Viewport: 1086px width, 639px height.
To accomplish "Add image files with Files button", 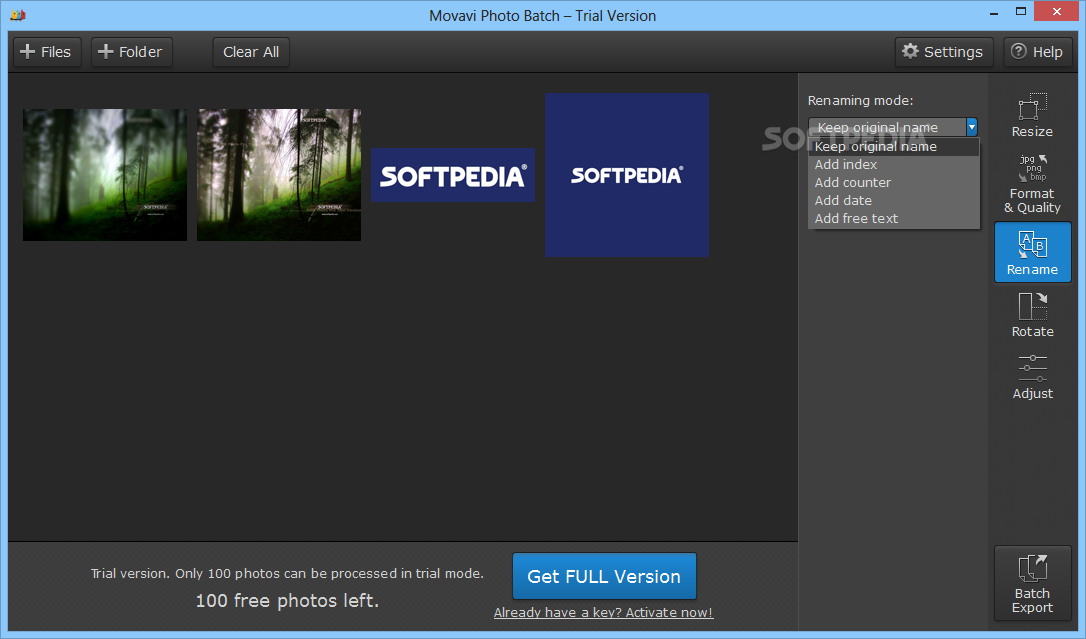I will click(x=46, y=52).
